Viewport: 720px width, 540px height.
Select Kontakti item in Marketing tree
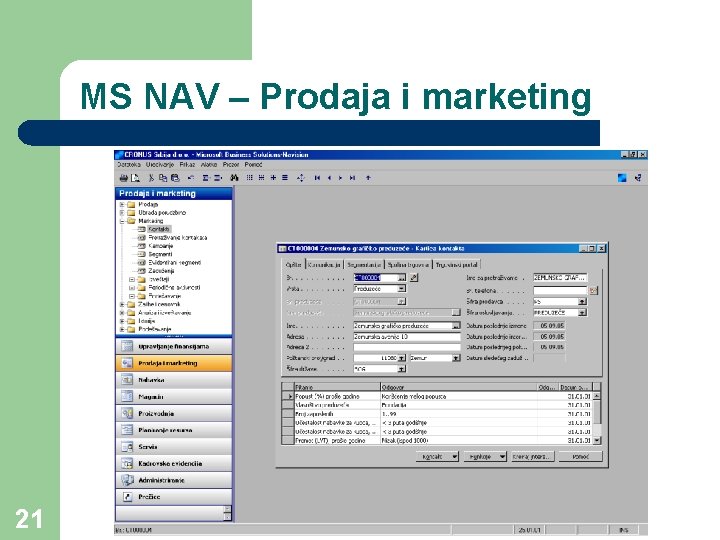159,229
